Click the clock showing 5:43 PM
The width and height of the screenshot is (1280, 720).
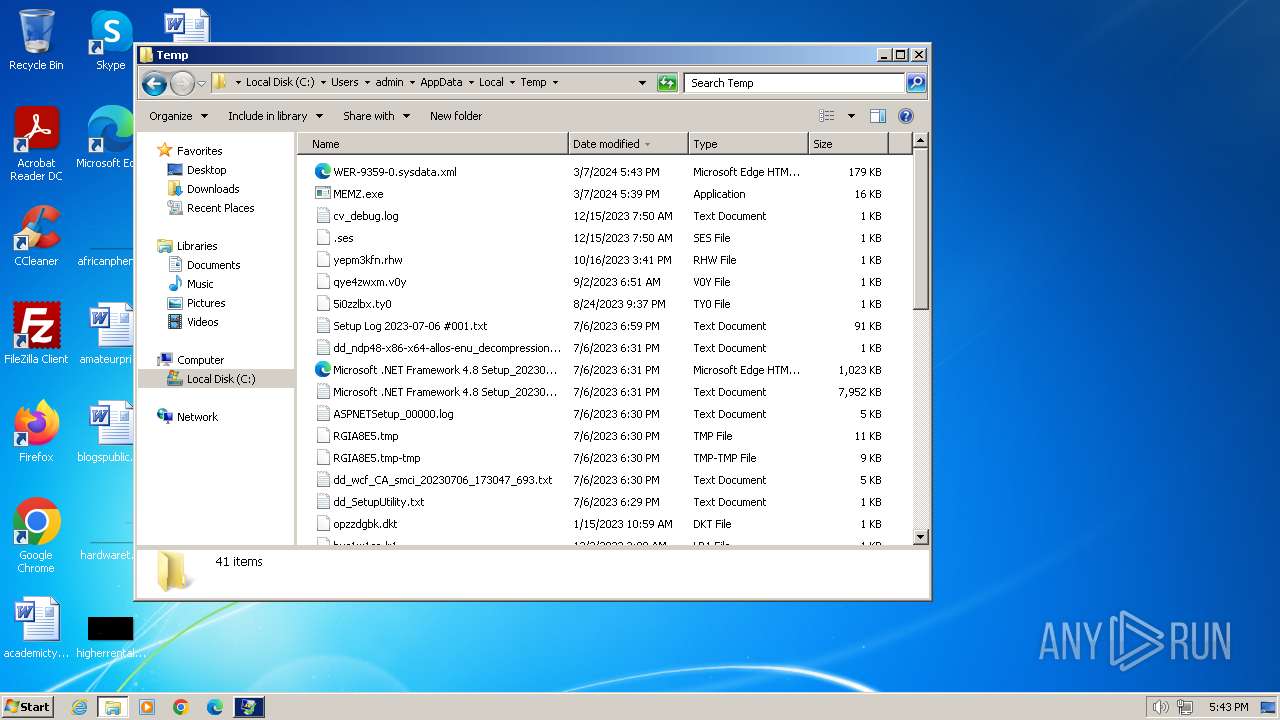[x=1228, y=707]
